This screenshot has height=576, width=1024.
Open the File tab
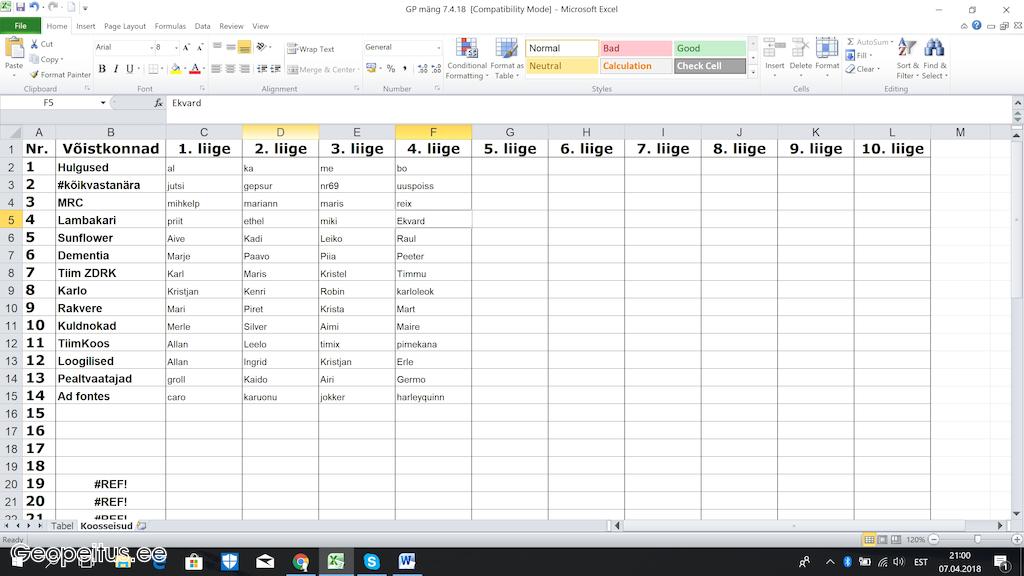coord(20,26)
